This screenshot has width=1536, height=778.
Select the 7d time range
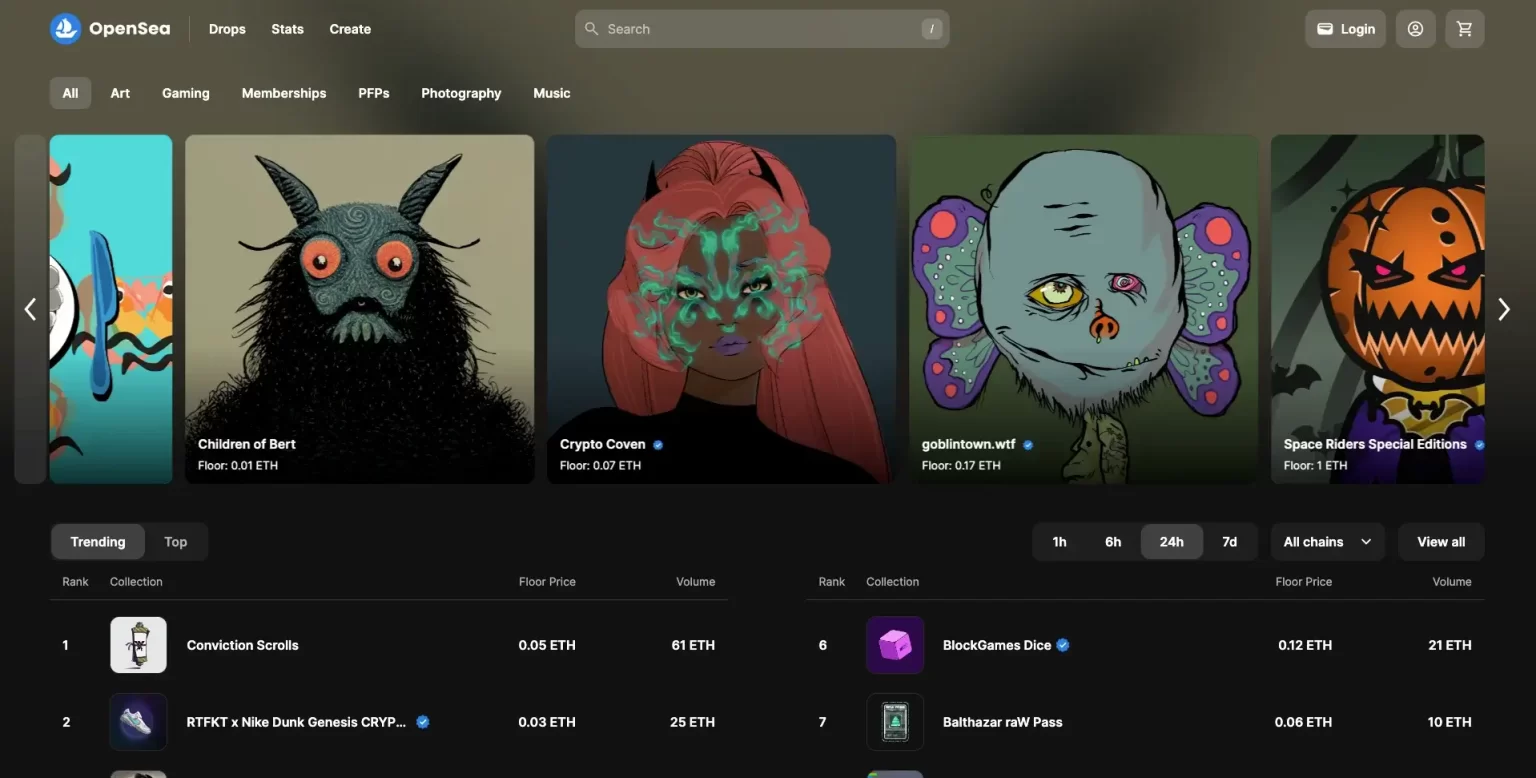(x=1229, y=542)
